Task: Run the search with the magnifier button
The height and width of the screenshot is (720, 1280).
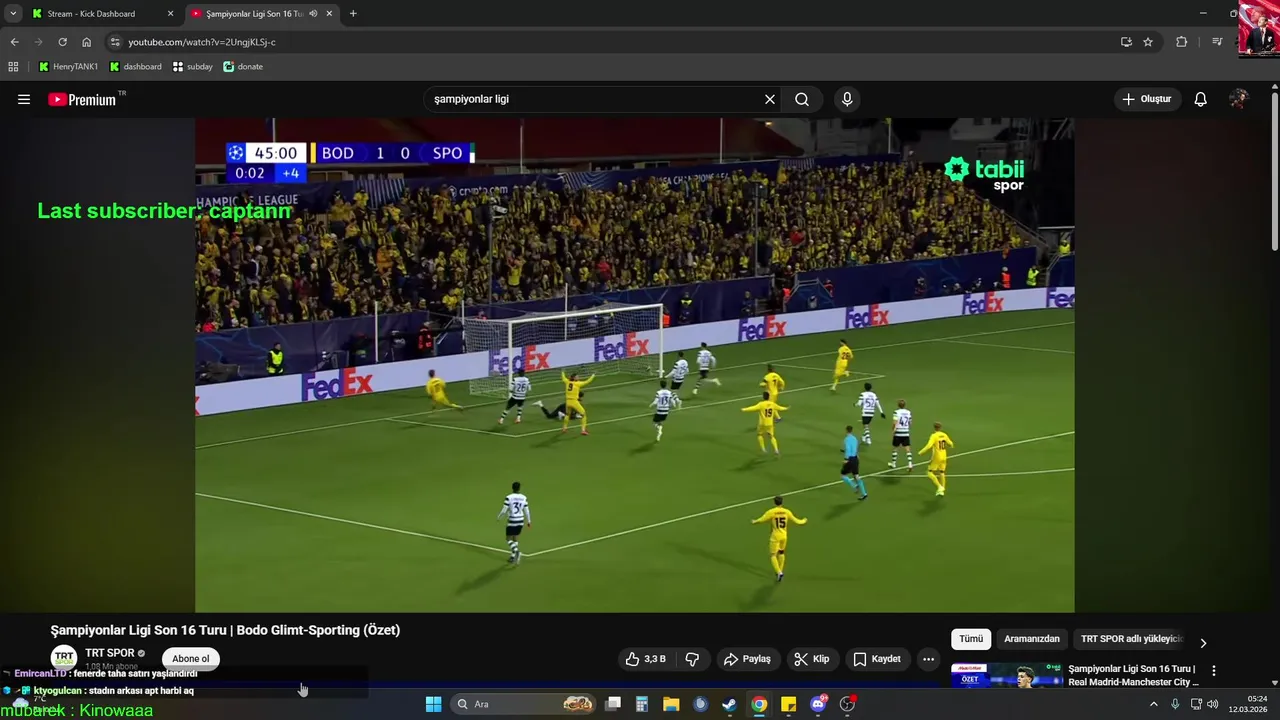Action: [x=802, y=99]
